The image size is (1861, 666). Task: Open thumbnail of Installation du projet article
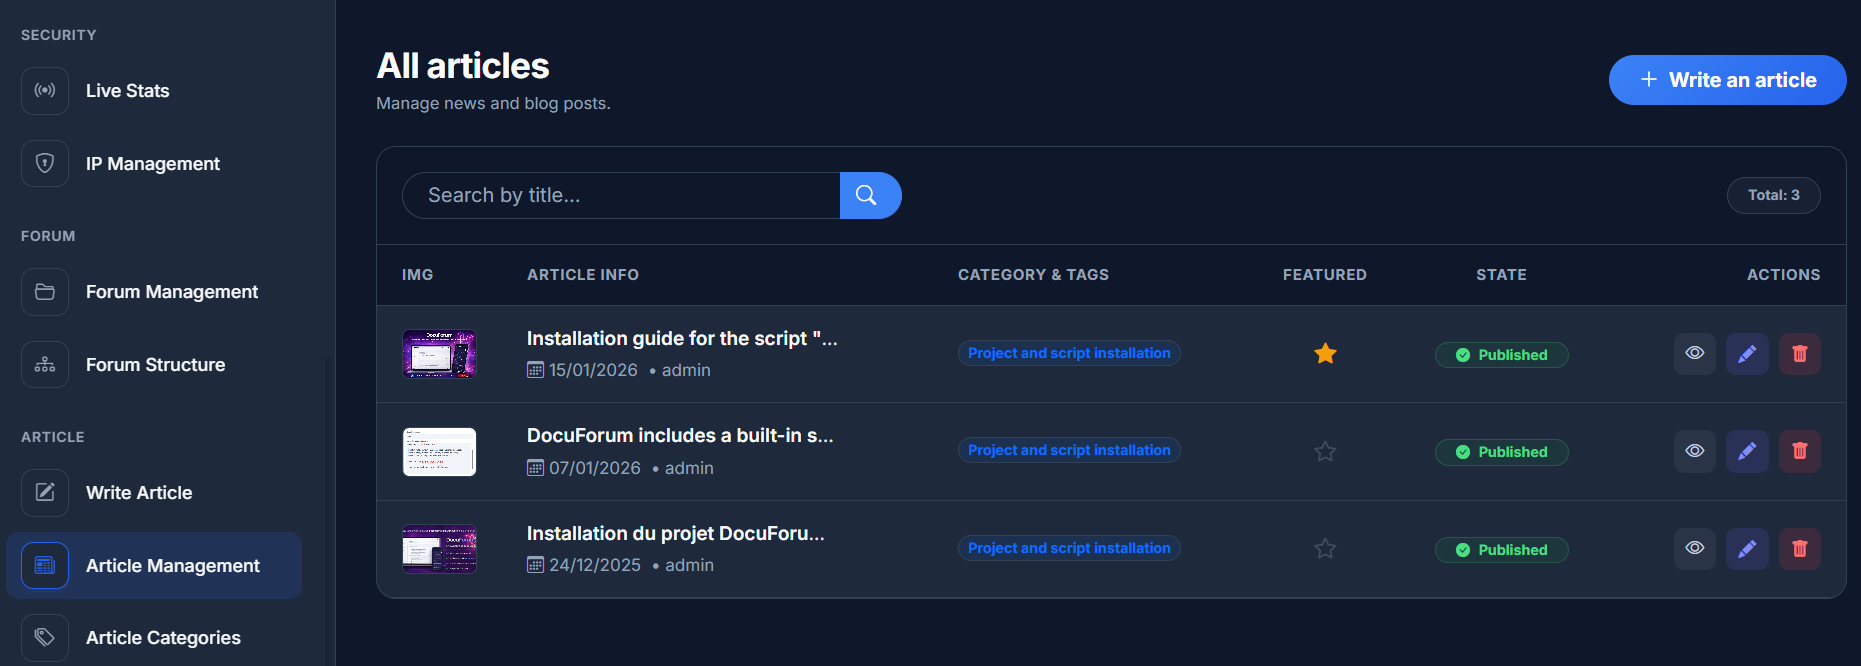pyautogui.click(x=439, y=549)
